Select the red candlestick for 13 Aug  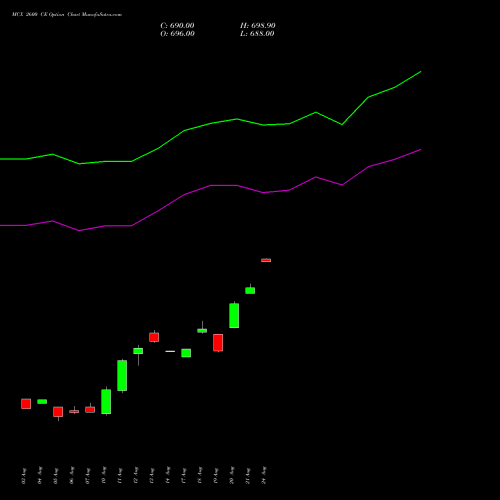pos(154,337)
